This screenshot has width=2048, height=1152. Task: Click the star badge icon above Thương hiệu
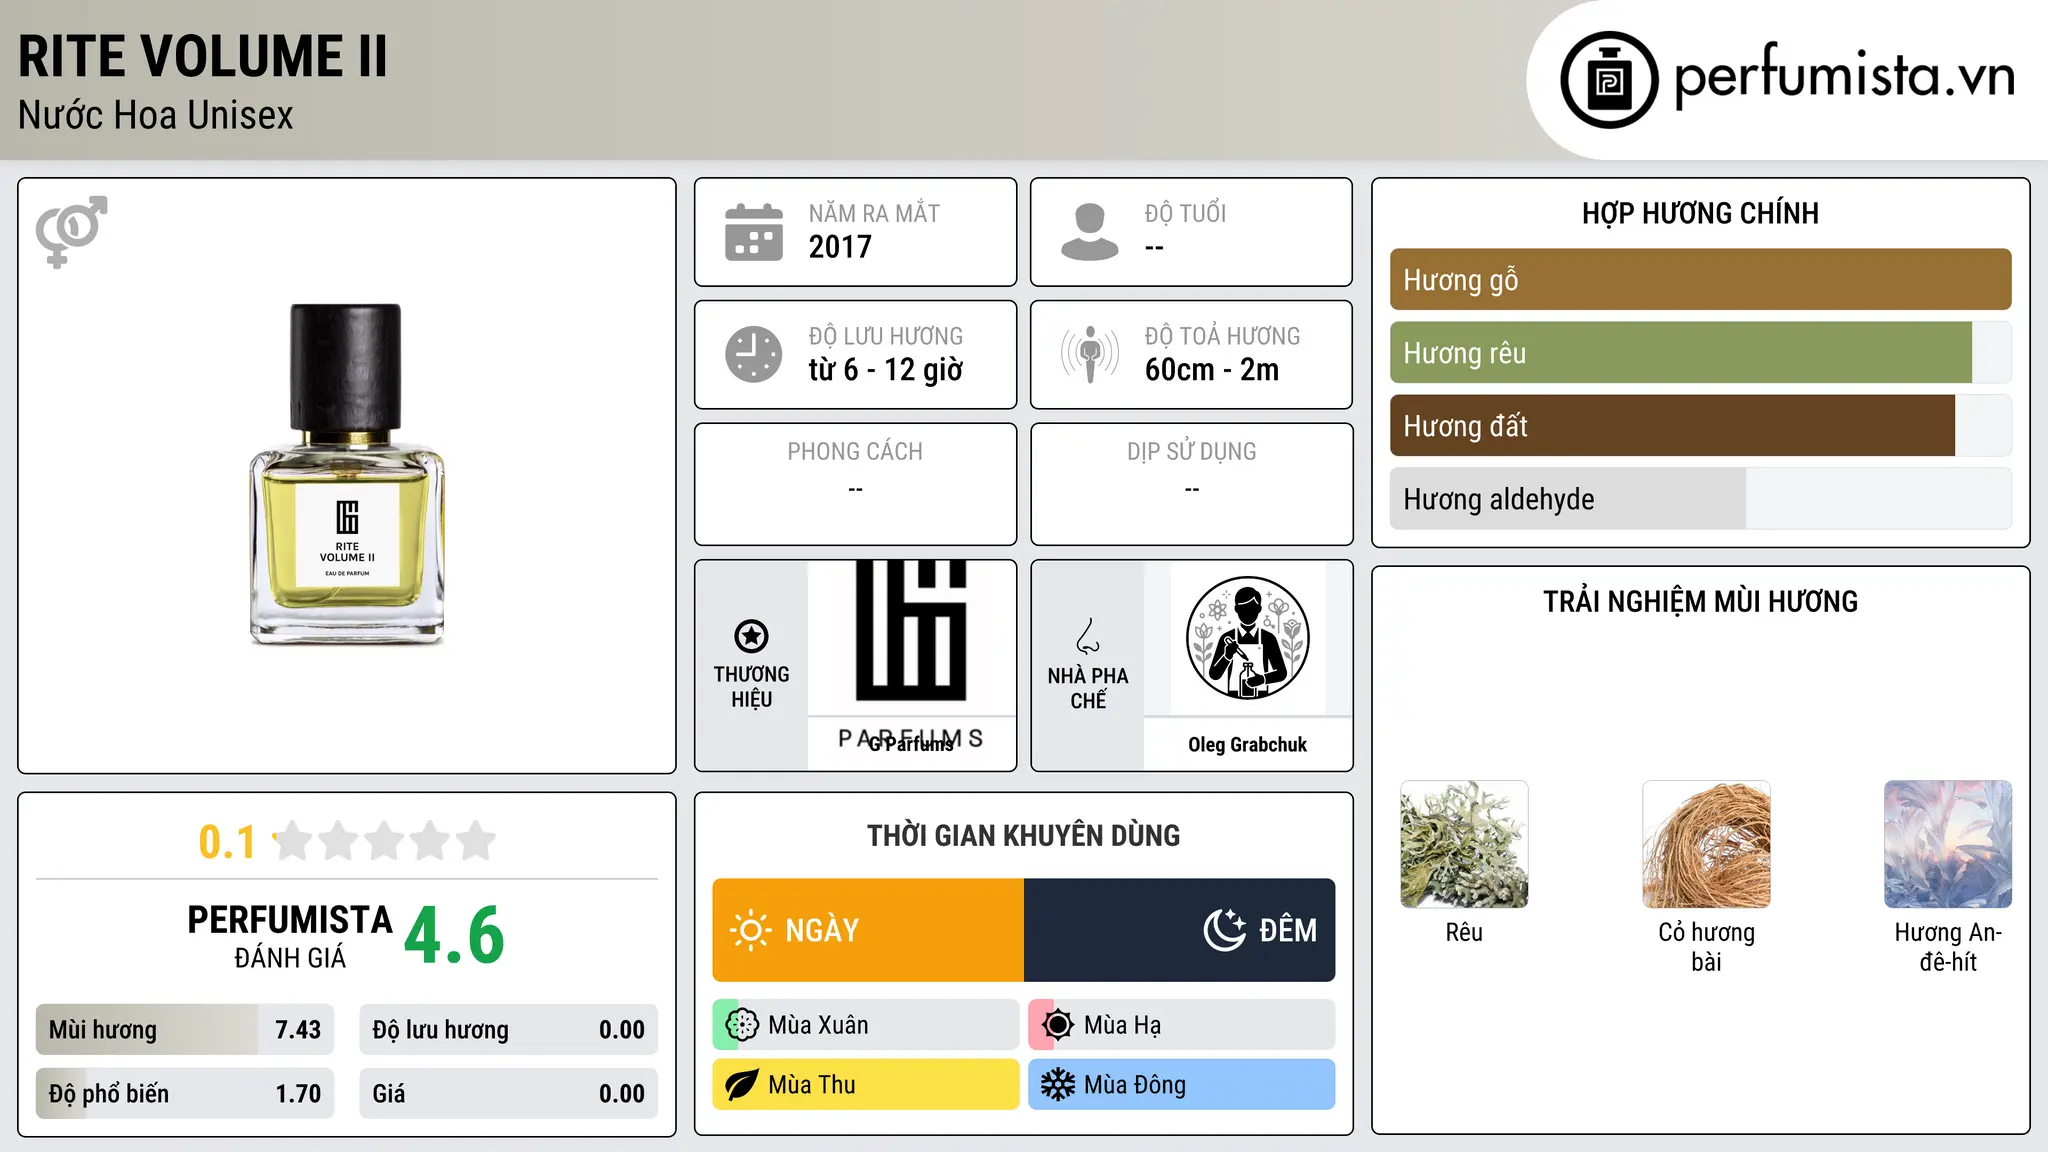[x=751, y=636]
